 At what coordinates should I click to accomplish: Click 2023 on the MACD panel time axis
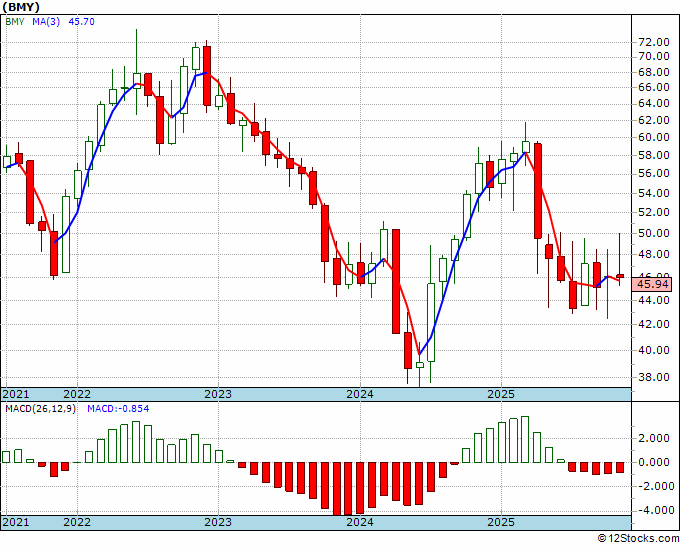pos(218,522)
